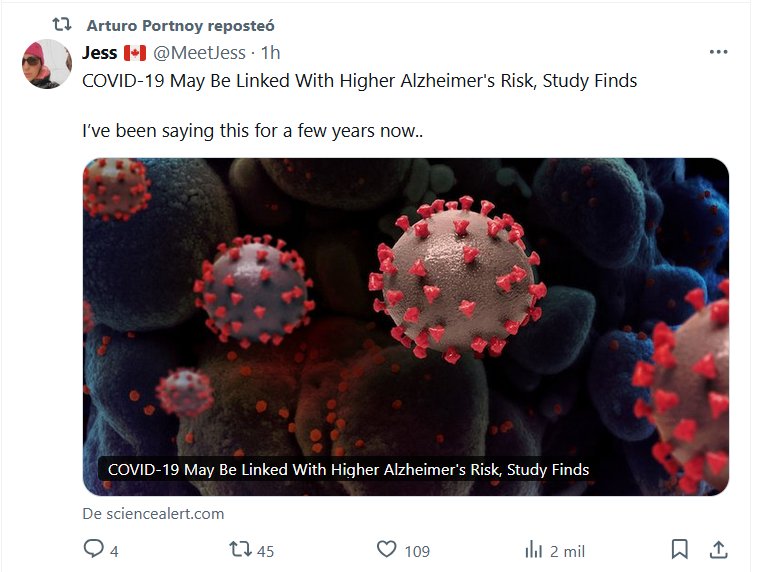Like the post with the heart icon
The width and height of the screenshot is (758, 572).
click(386, 549)
